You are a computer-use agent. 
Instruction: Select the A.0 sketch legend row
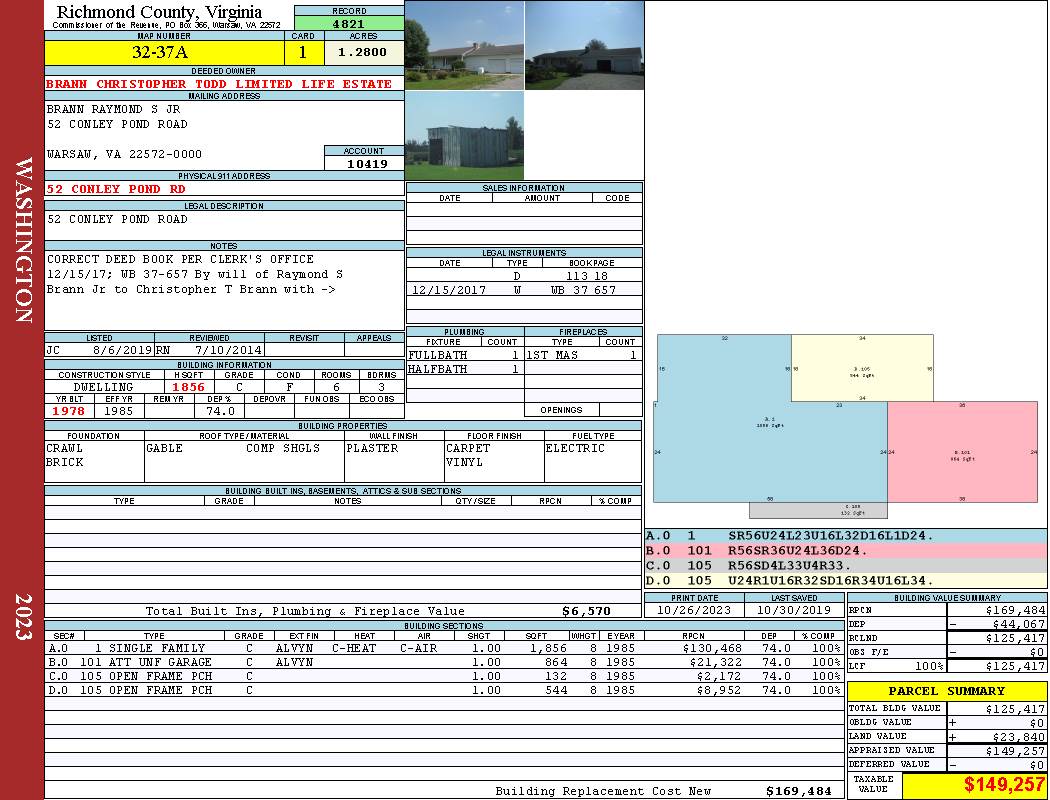pos(845,535)
